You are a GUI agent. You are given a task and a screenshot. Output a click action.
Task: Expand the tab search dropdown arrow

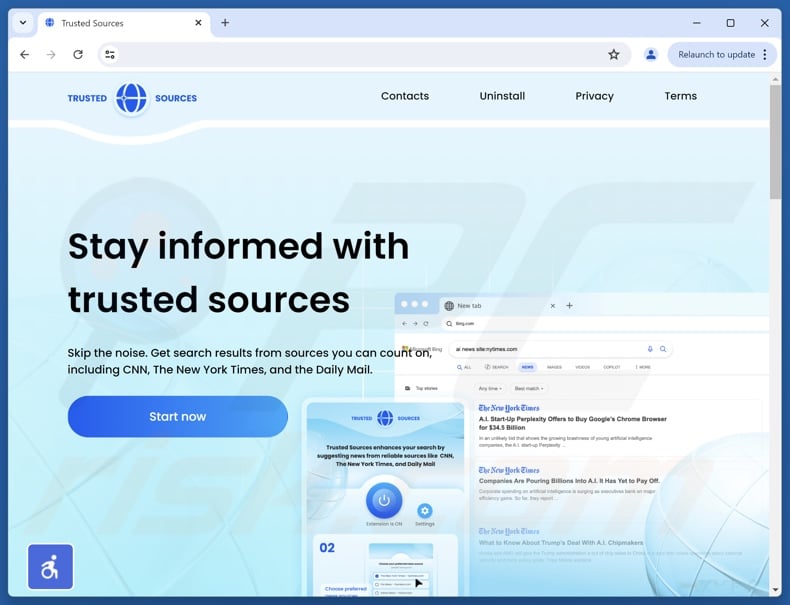(23, 23)
